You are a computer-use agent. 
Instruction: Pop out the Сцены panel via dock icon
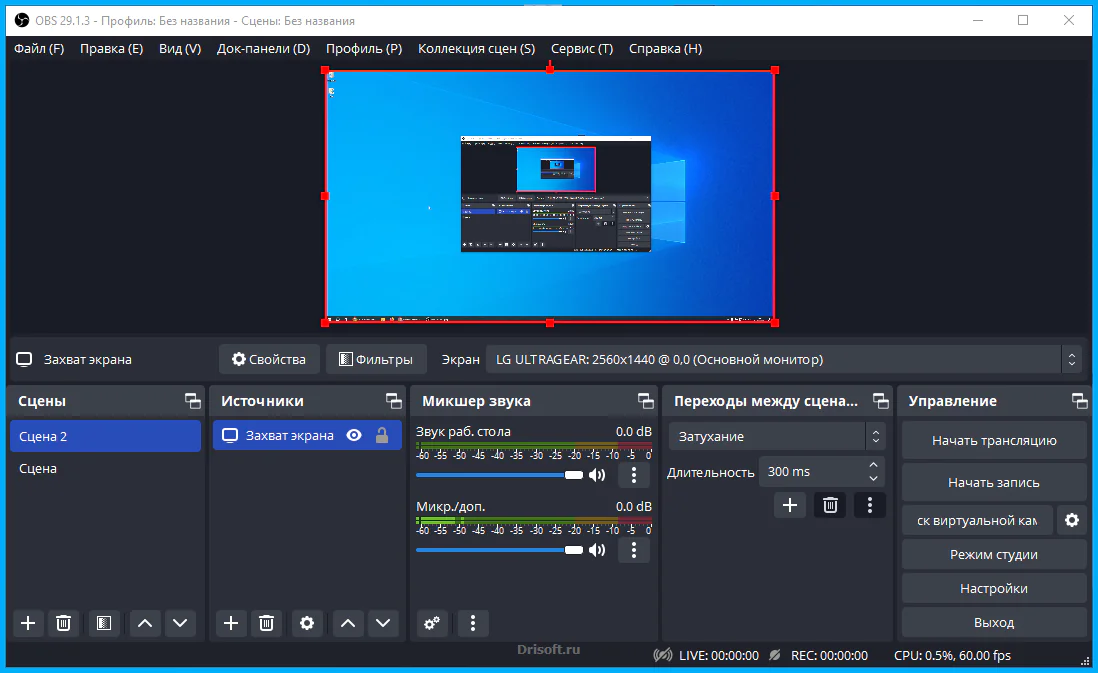point(192,400)
